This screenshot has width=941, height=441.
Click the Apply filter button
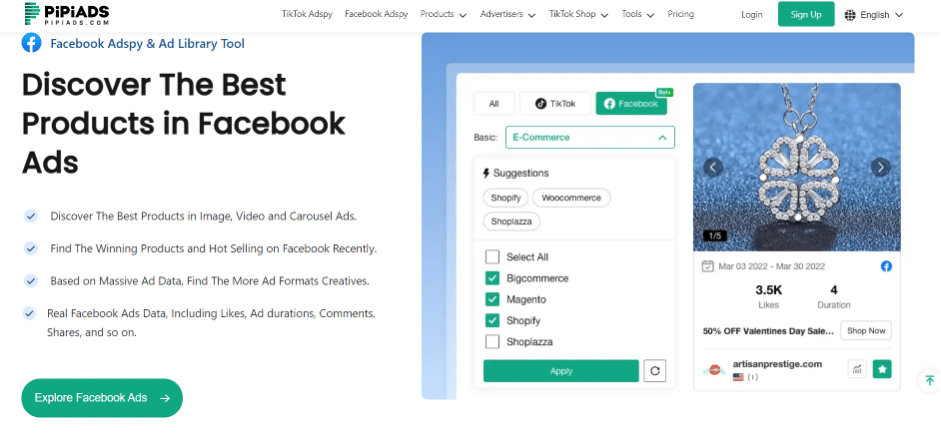point(561,371)
